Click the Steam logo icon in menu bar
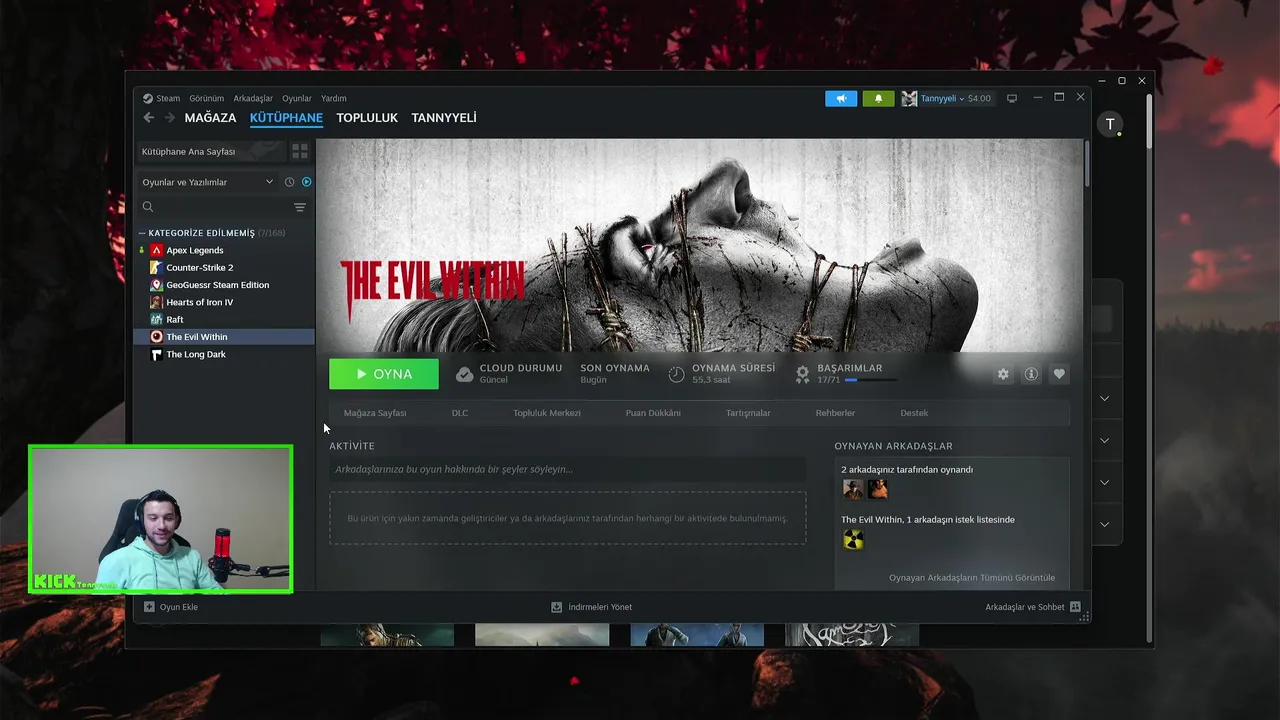 [148, 98]
